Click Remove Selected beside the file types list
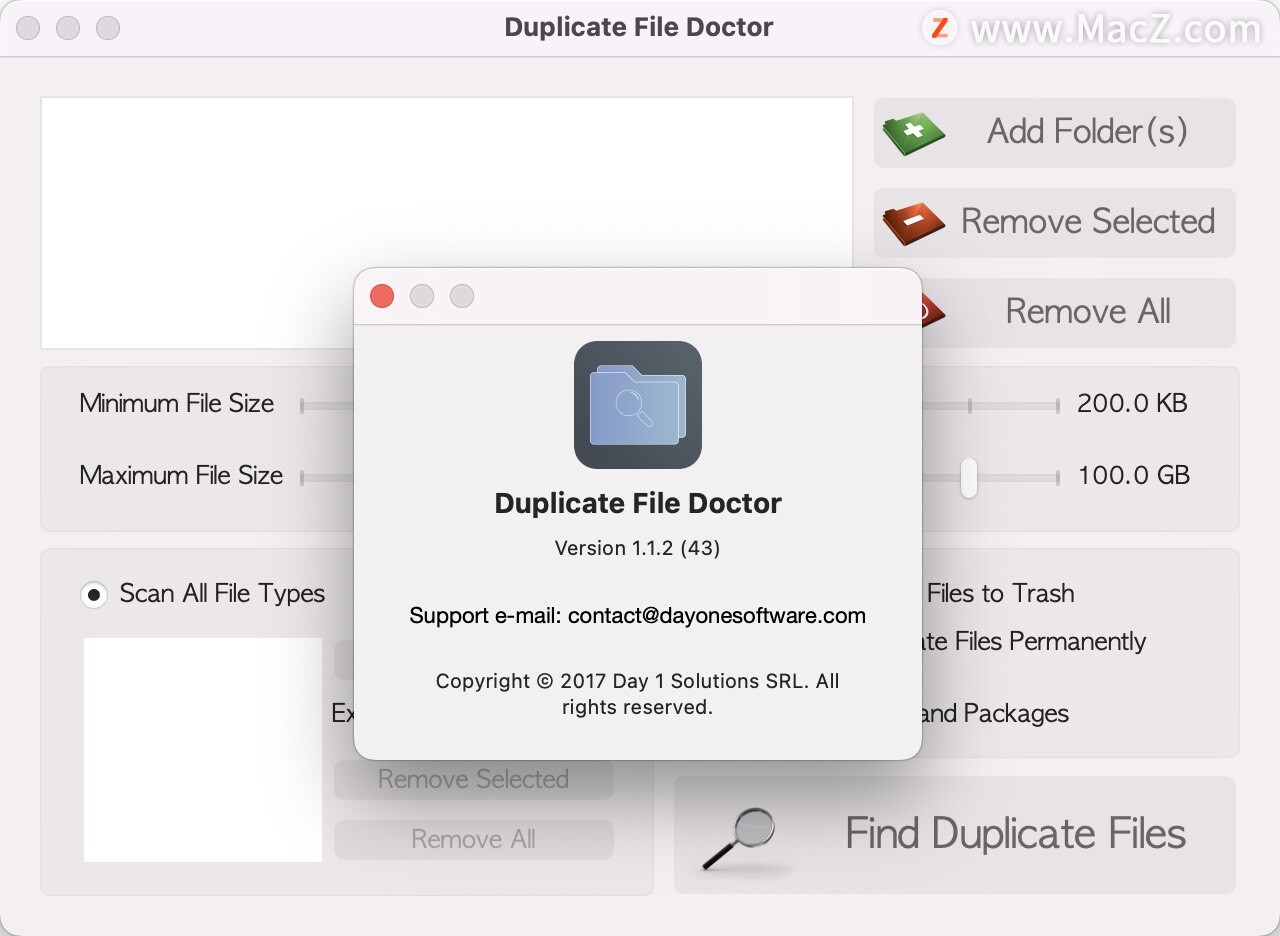Image resolution: width=1280 pixels, height=936 pixels. pos(474,780)
